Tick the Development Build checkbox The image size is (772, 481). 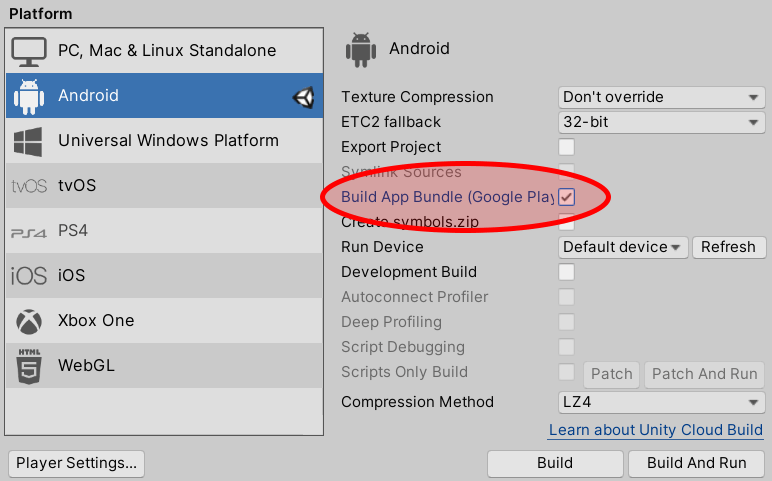pos(566,272)
